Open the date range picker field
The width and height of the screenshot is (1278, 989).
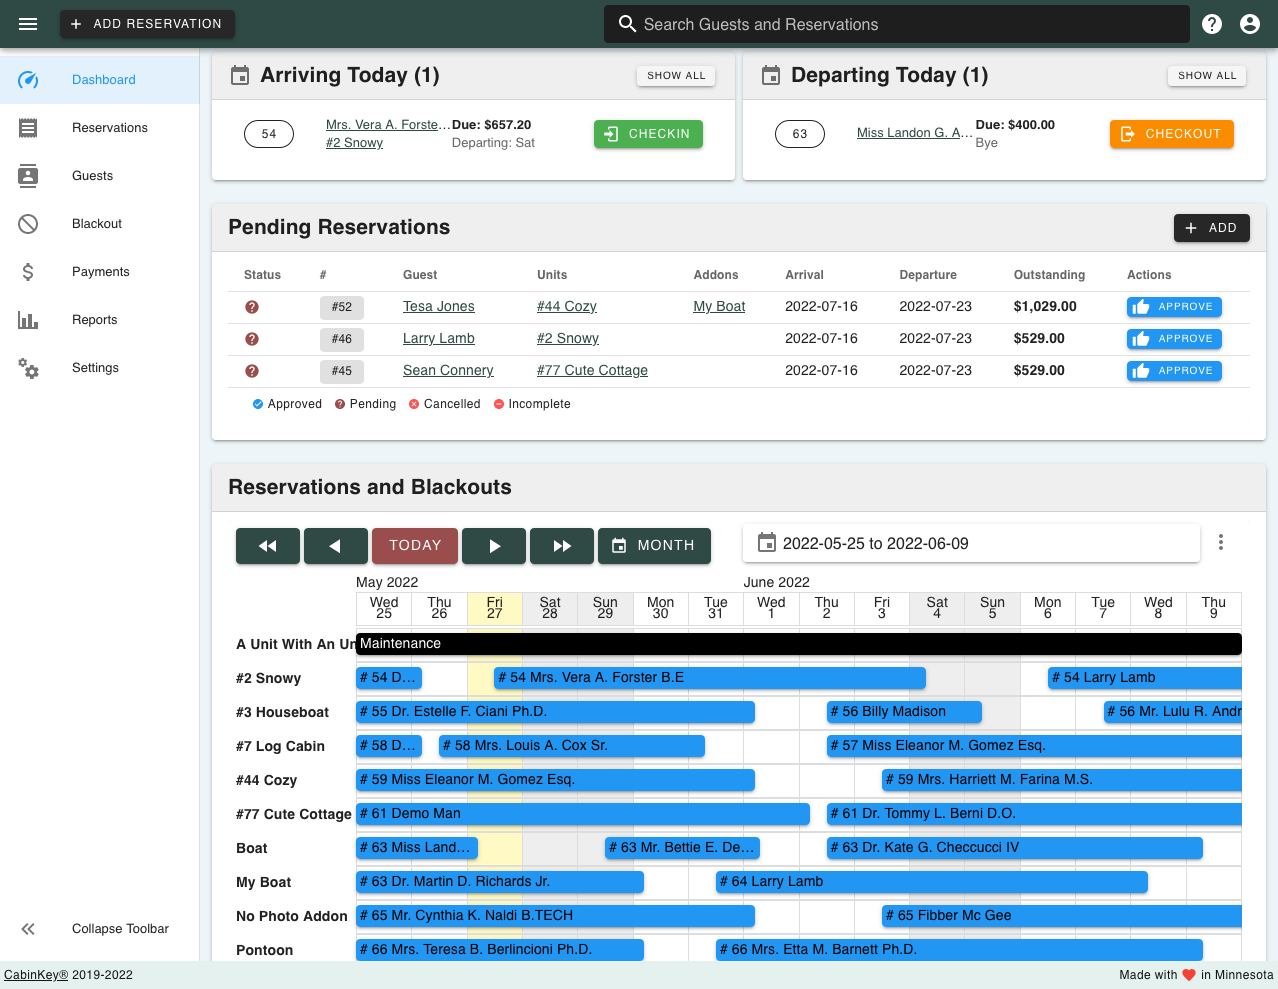970,542
